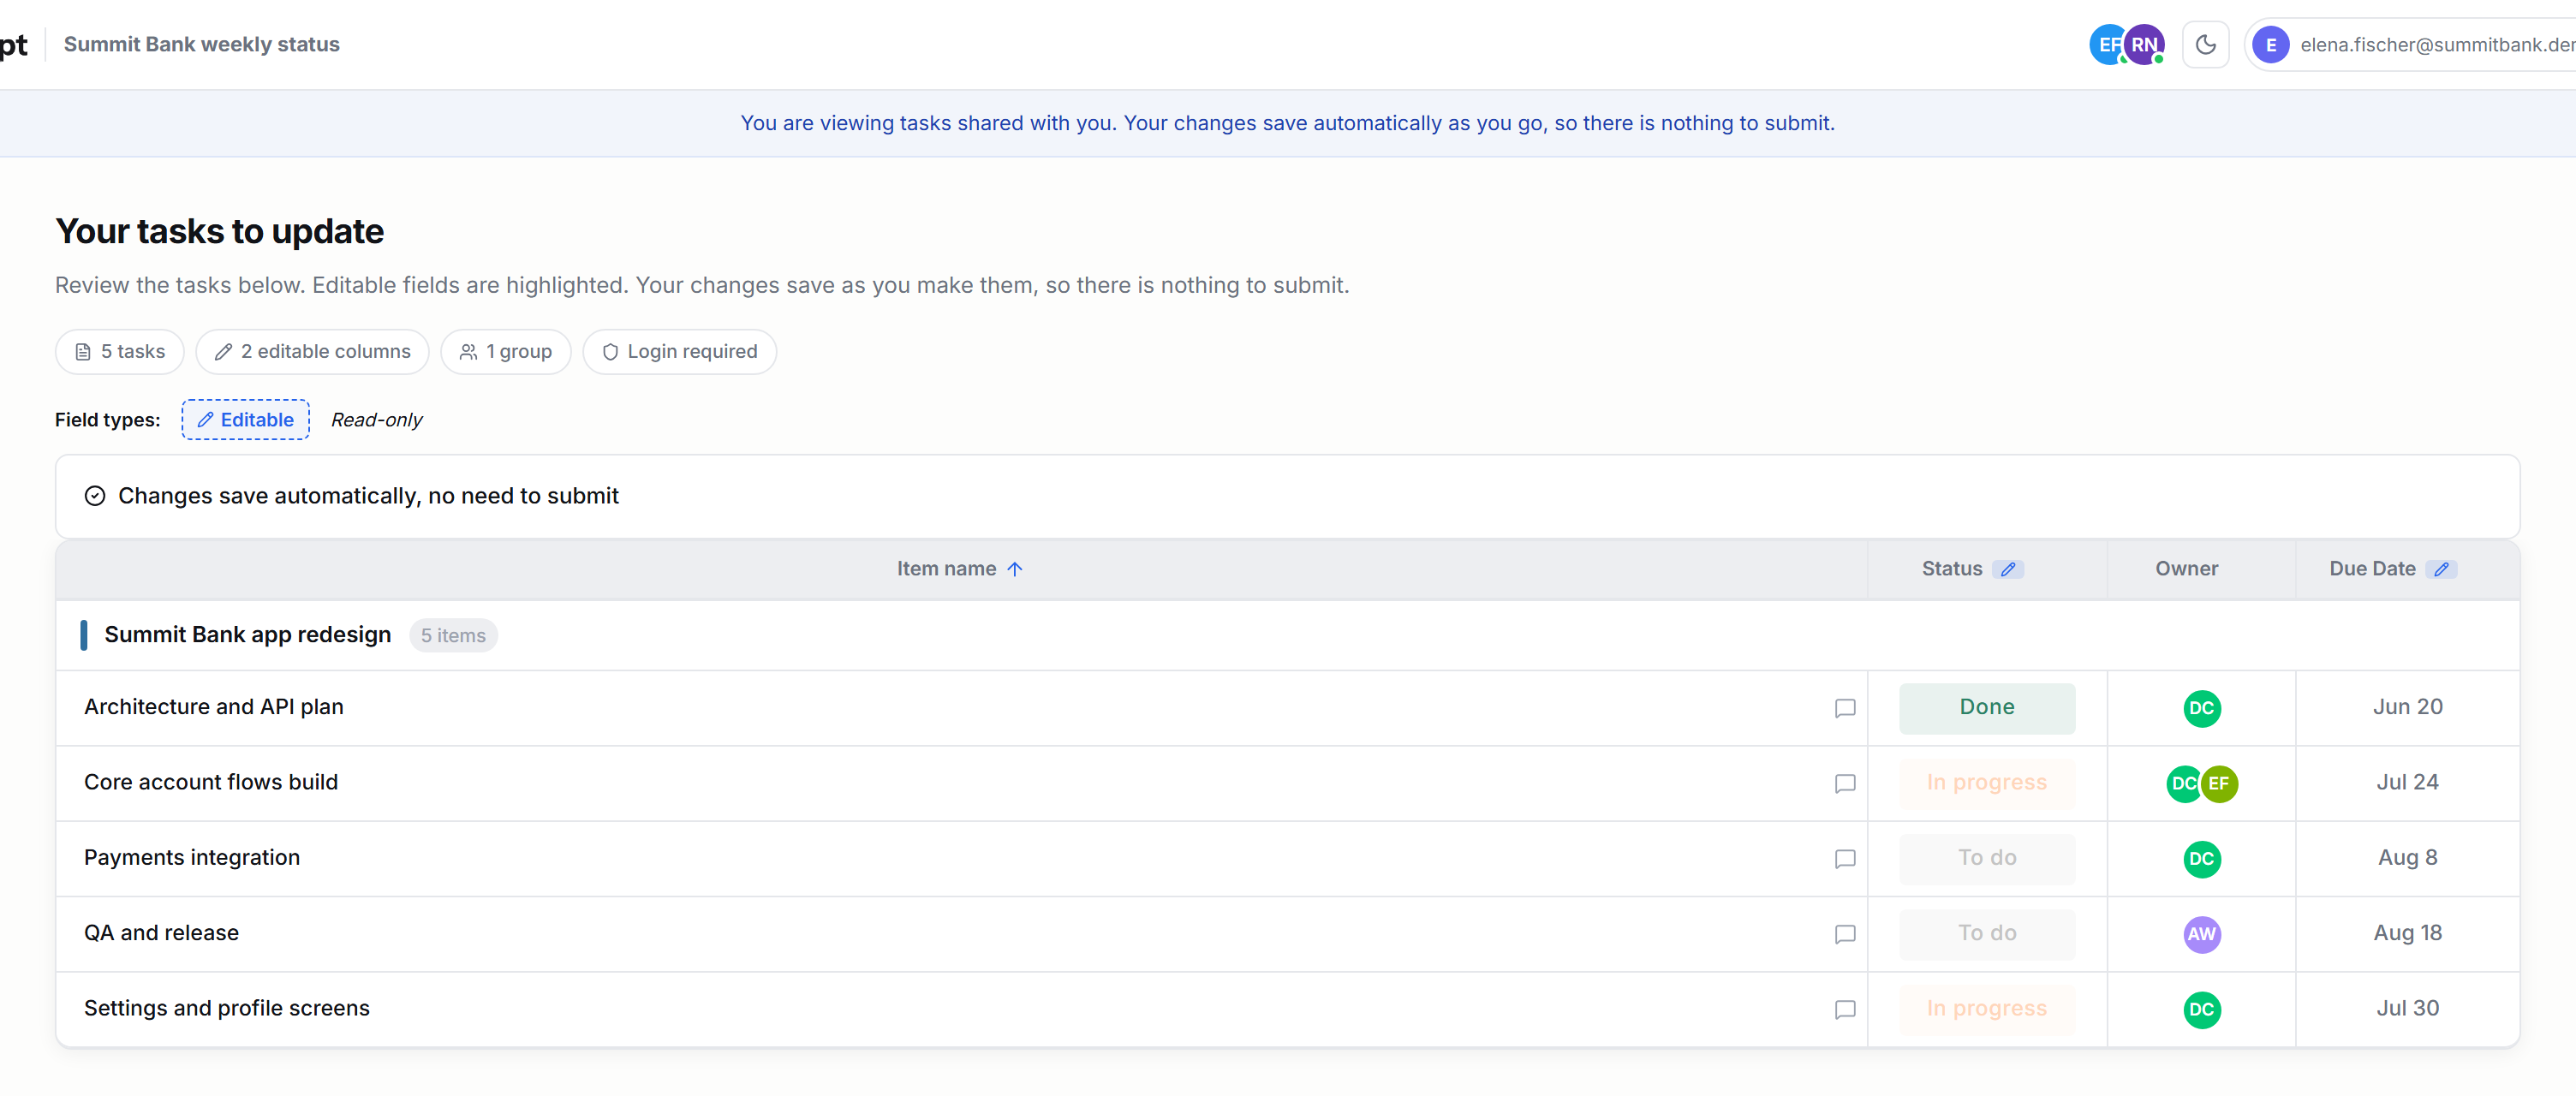Select the Architecture and API plan task name
Screen dimensions: 2576x1096
click(x=214, y=707)
